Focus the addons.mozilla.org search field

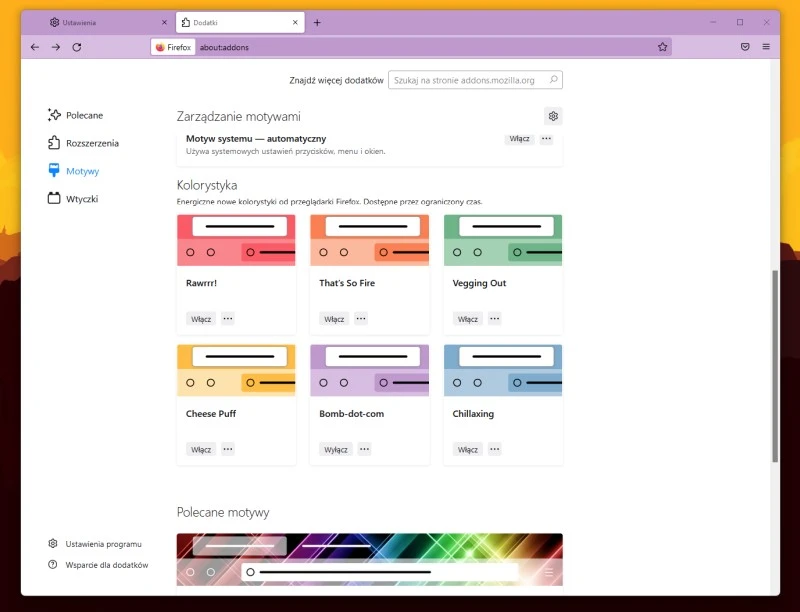(x=468, y=80)
